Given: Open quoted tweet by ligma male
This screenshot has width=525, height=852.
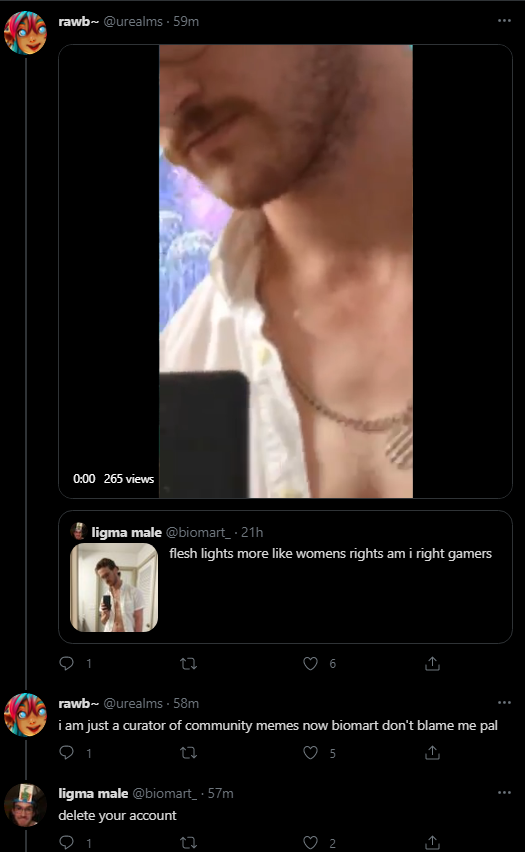Looking at the screenshot, I should tap(285, 577).
